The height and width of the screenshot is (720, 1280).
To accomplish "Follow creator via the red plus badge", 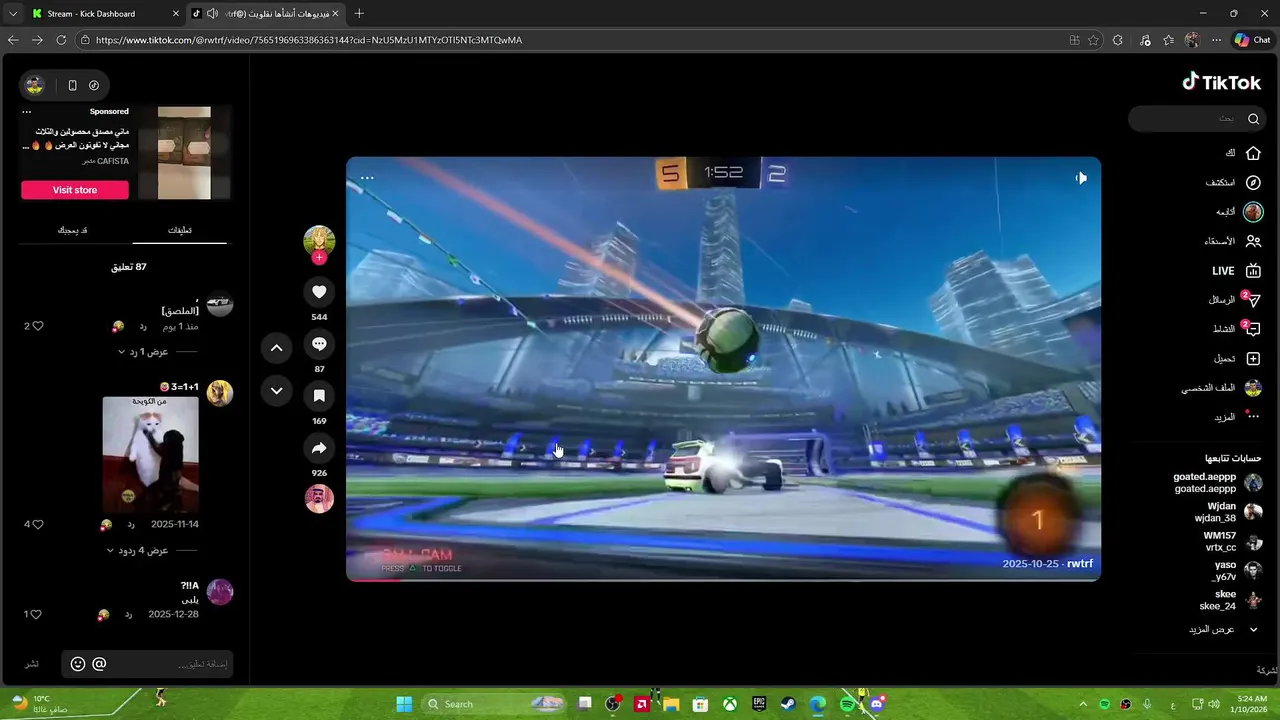I will point(319,258).
